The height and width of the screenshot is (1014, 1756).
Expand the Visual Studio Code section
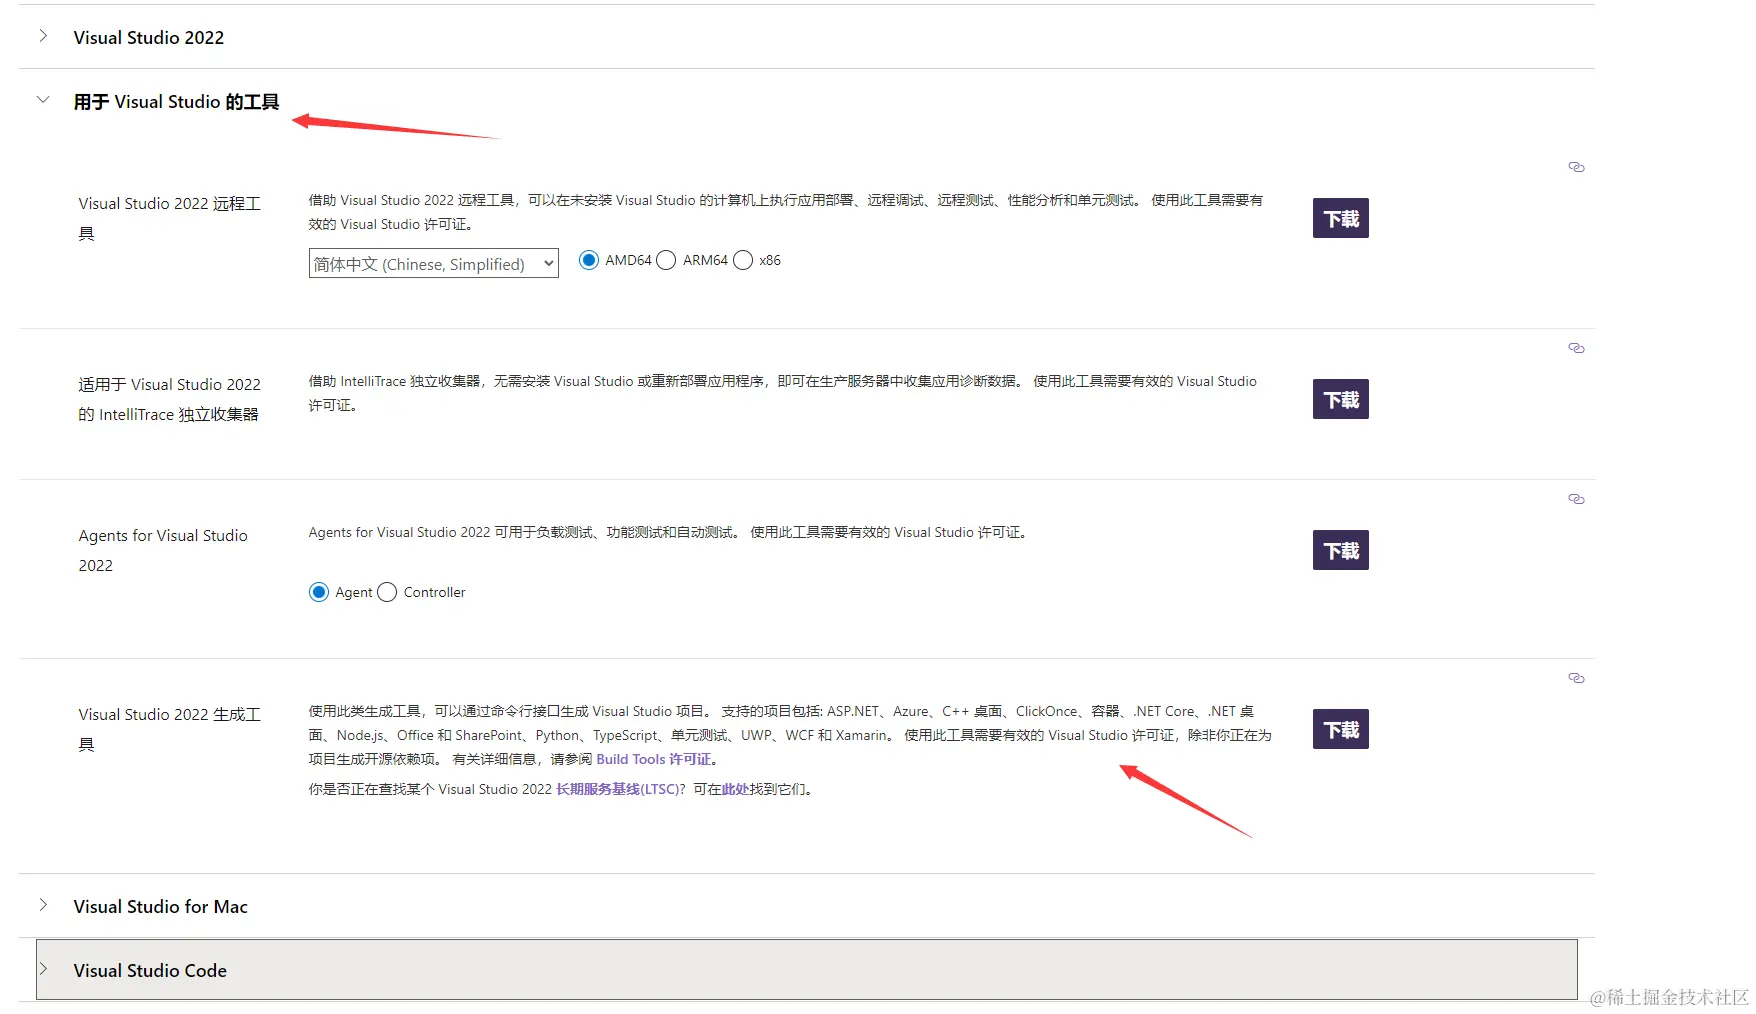(x=806, y=970)
